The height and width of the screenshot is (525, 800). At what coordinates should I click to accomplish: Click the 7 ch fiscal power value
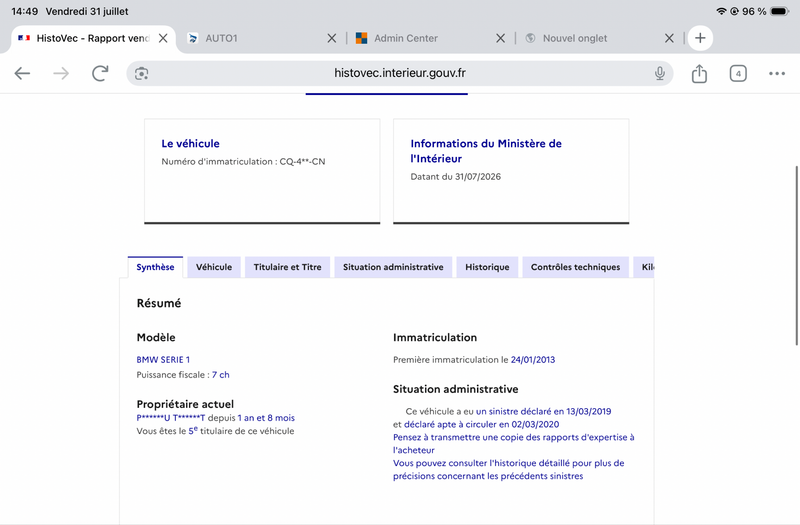pyautogui.click(x=220, y=374)
